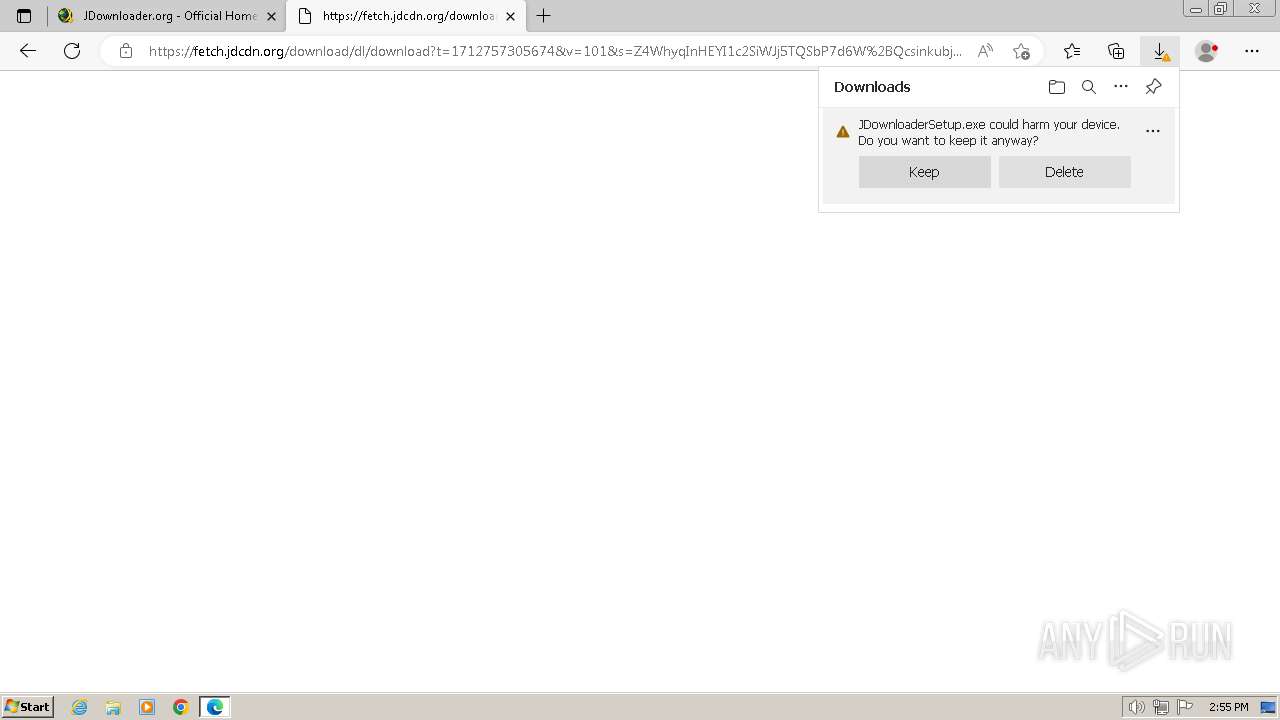Image resolution: width=1280 pixels, height=720 pixels.
Task: Open the browser profile menu
Action: point(1207,51)
